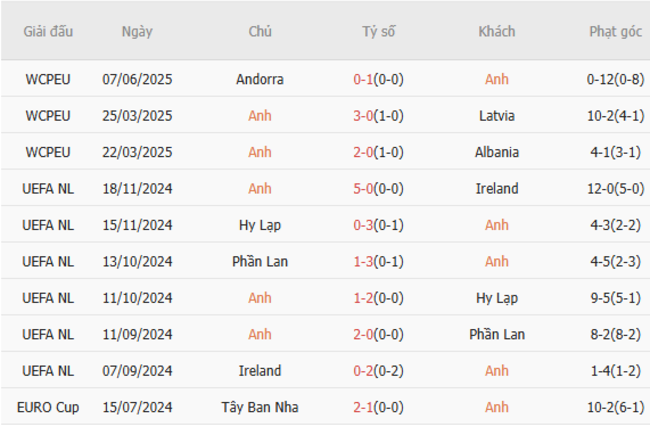Select the "Khách" column header
650x435 pixels.
pos(497,31)
